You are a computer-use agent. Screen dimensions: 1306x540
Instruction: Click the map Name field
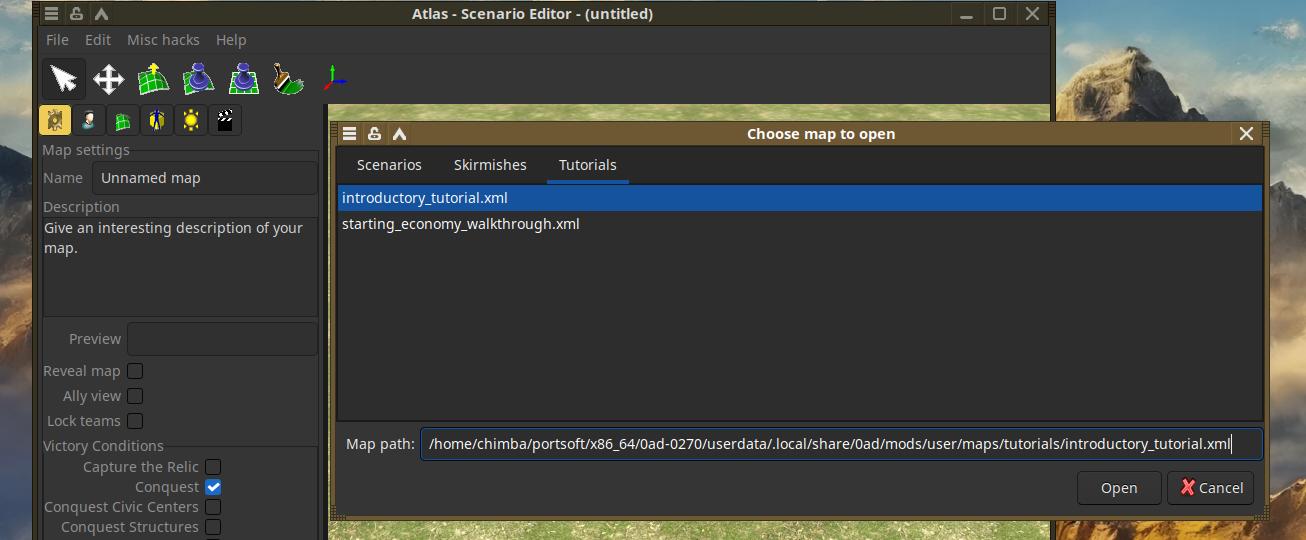coord(205,178)
